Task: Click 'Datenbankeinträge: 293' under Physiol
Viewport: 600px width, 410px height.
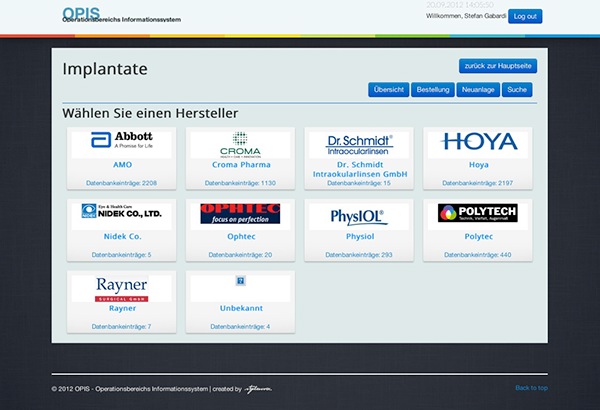Action: click(359, 255)
